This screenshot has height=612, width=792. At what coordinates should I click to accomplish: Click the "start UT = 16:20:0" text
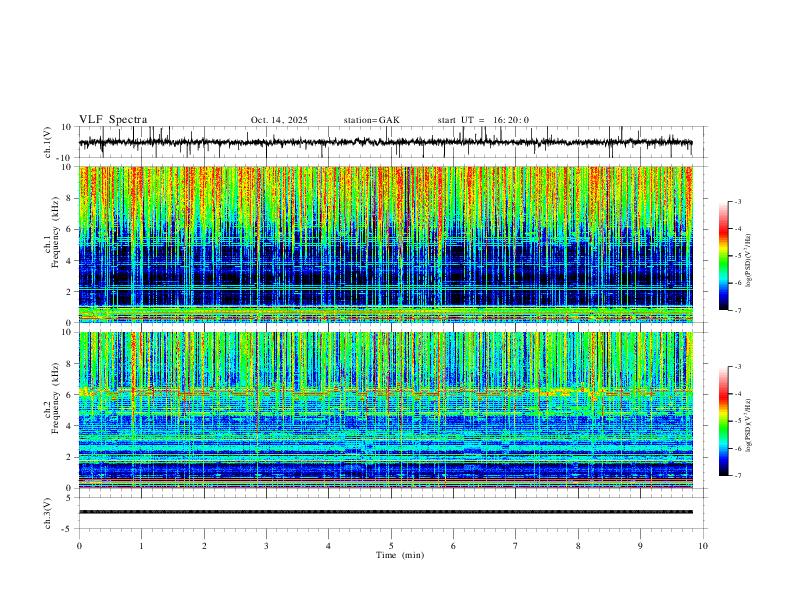tap(483, 120)
